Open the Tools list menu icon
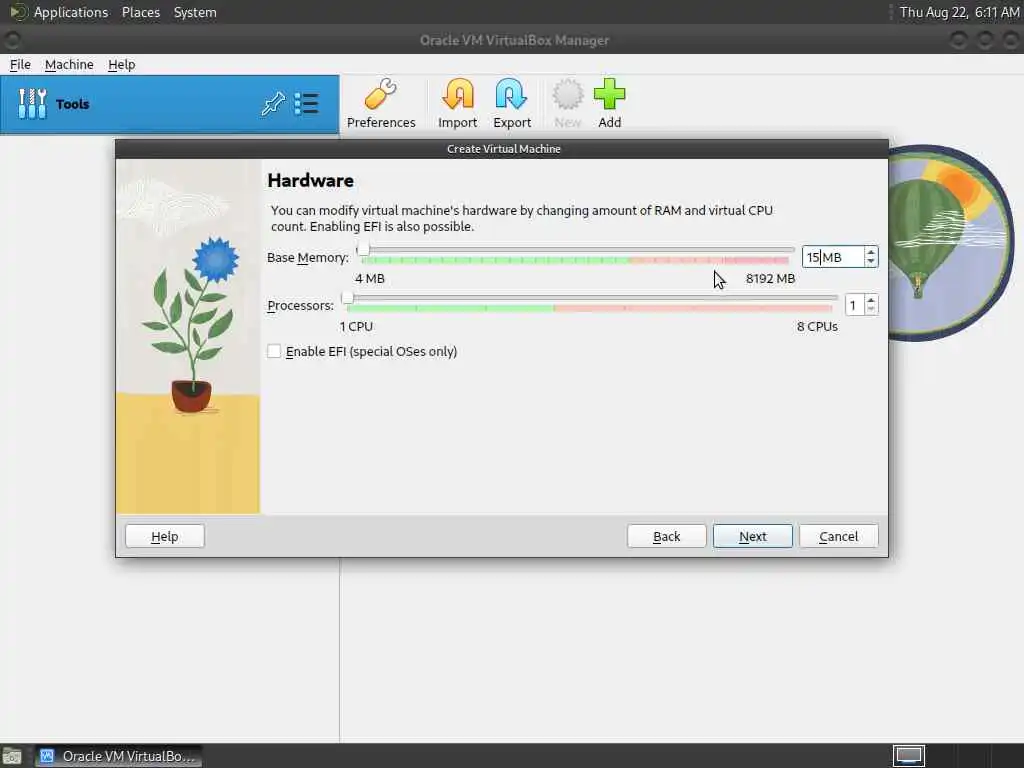 306,104
